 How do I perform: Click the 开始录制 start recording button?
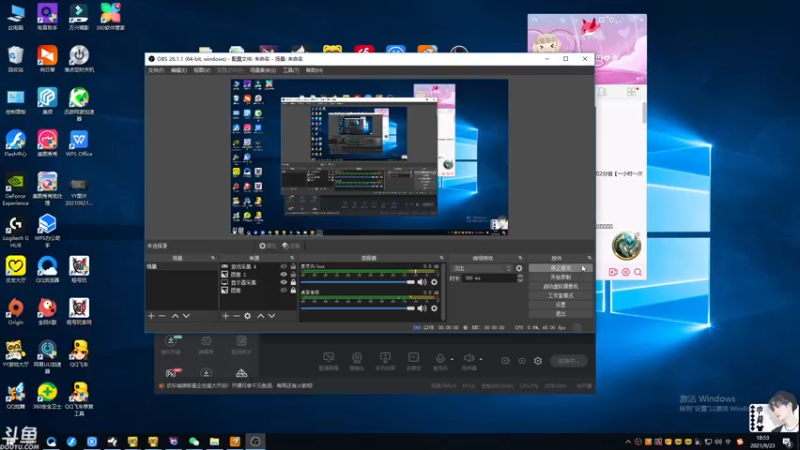pyautogui.click(x=560, y=277)
